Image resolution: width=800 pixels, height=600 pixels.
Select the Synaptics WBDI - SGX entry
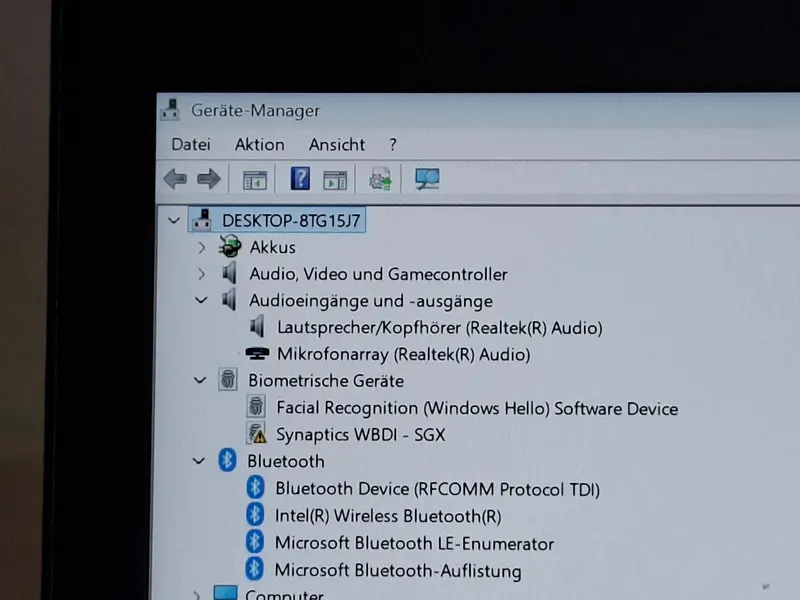360,435
